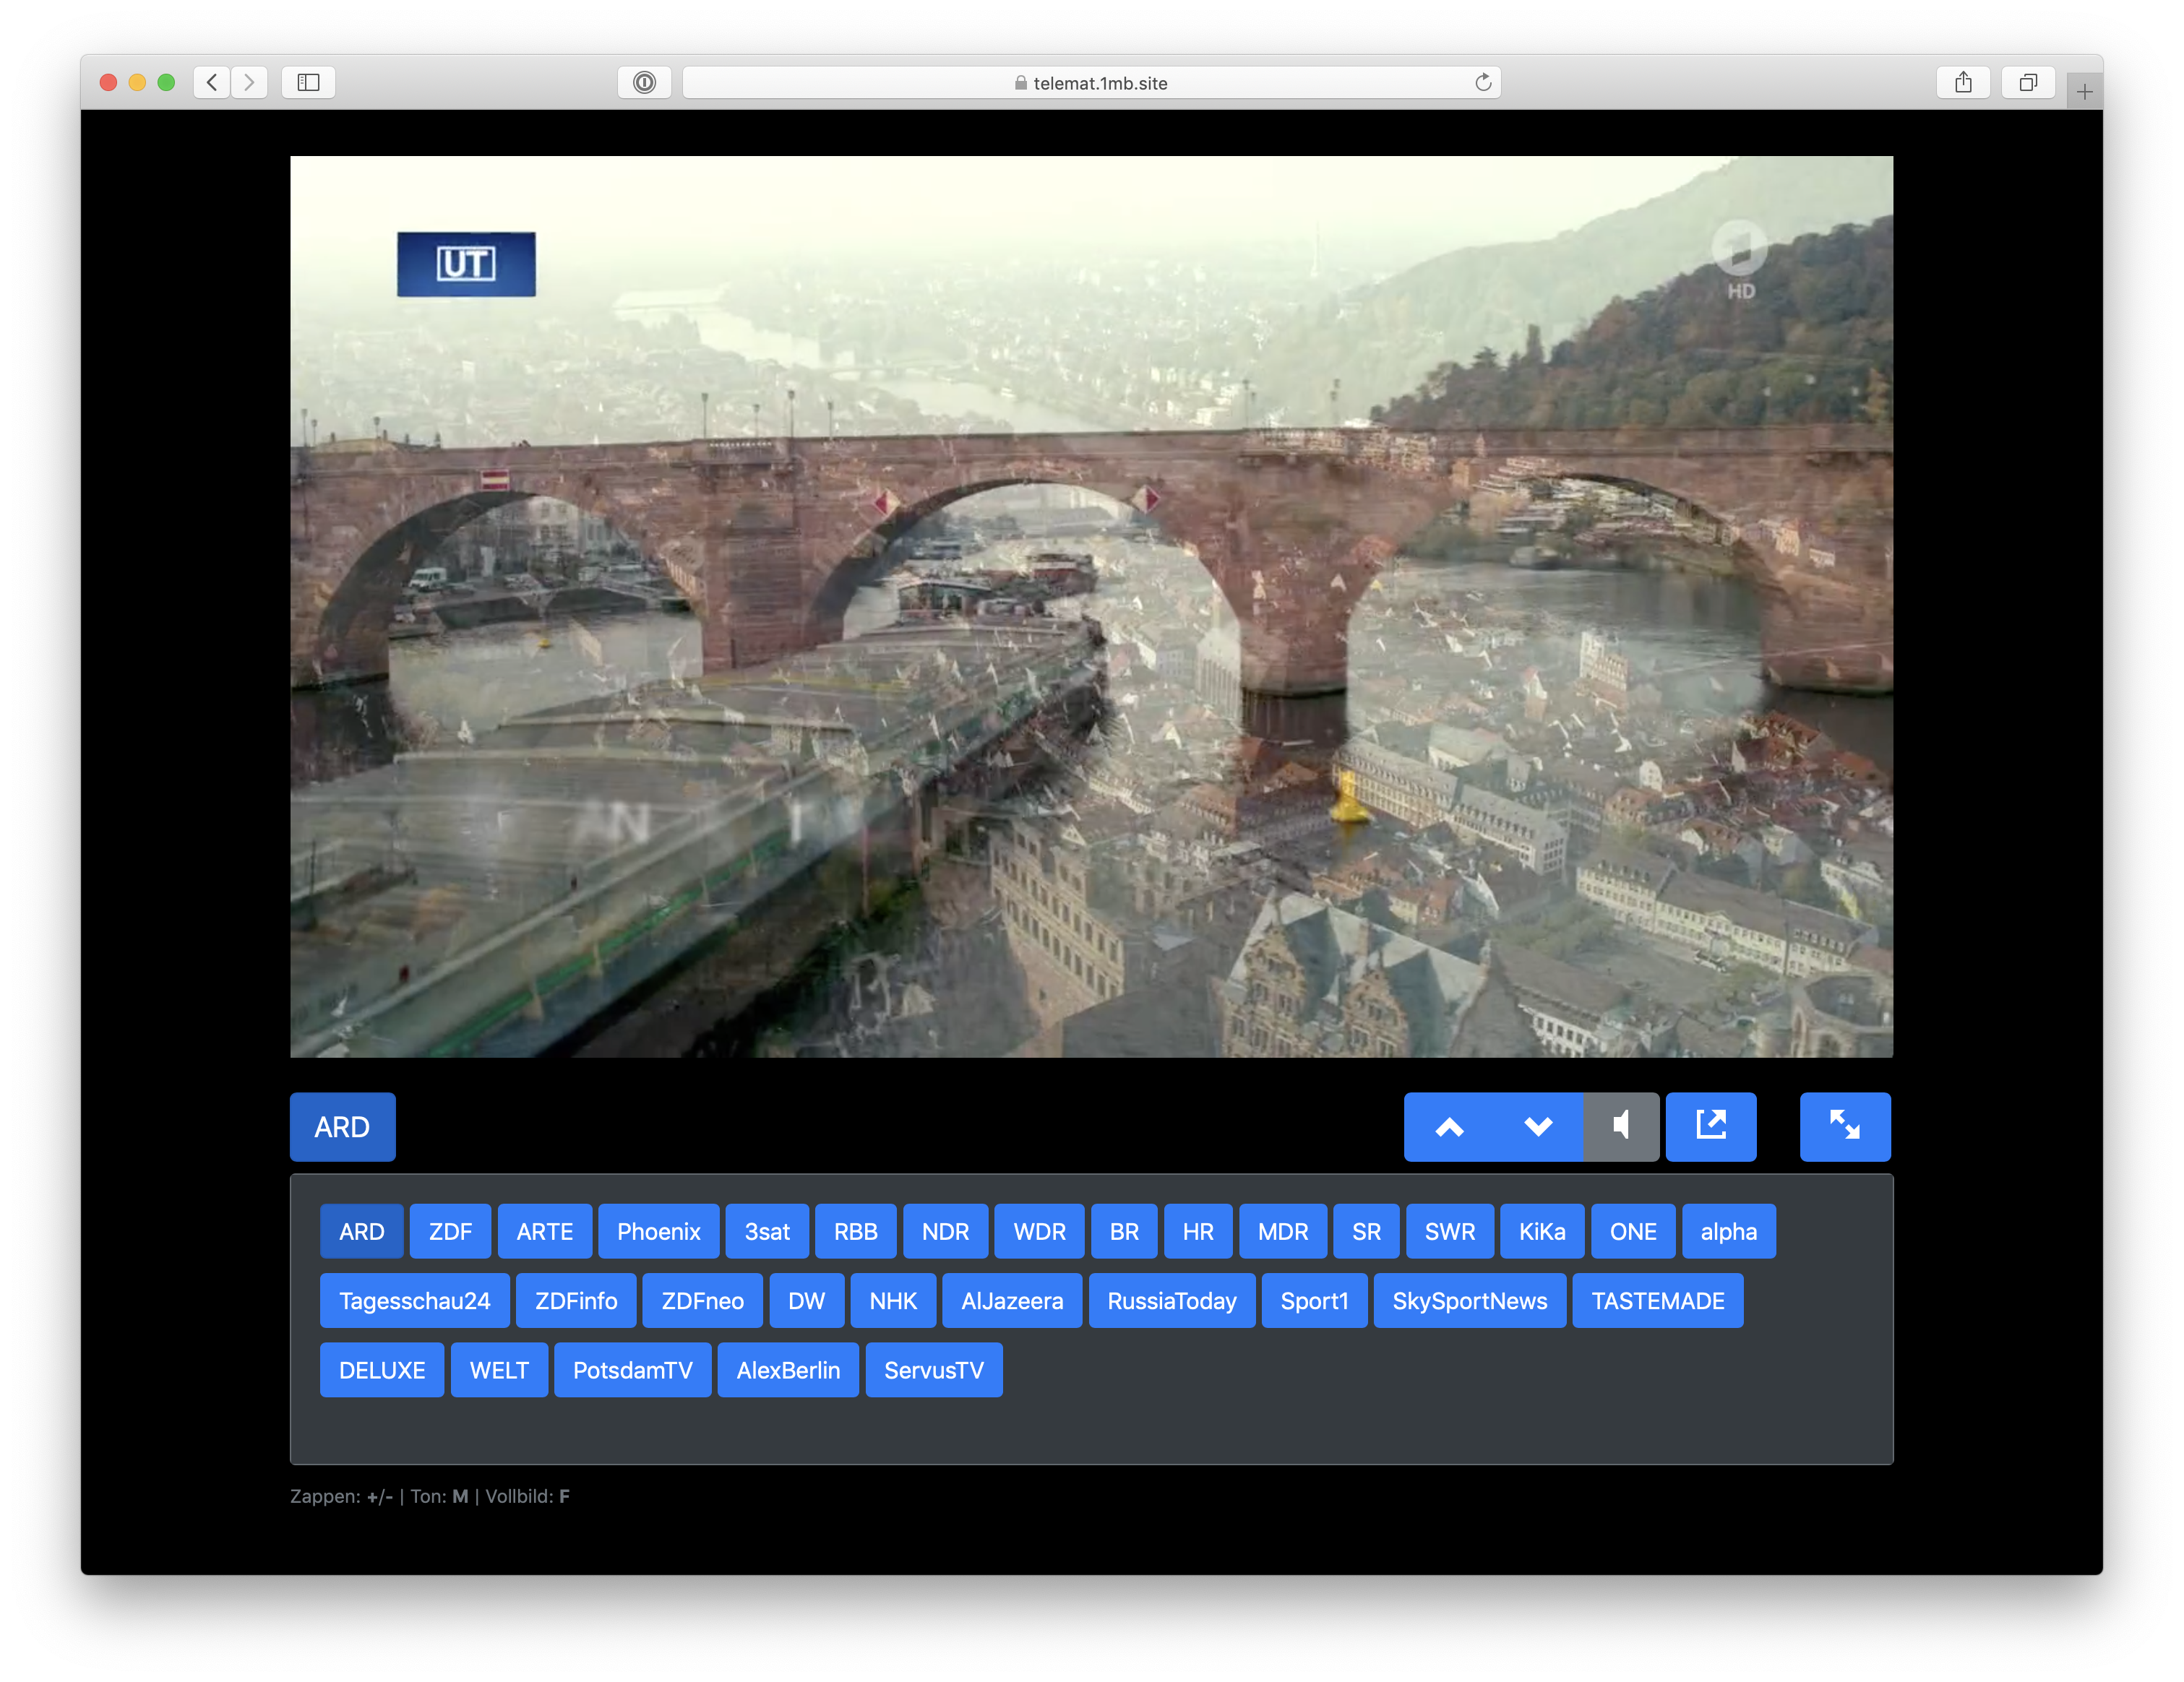Add a new tab with plus button
The width and height of the screenshot is (2184, 1682).
tap(2084, 92)
